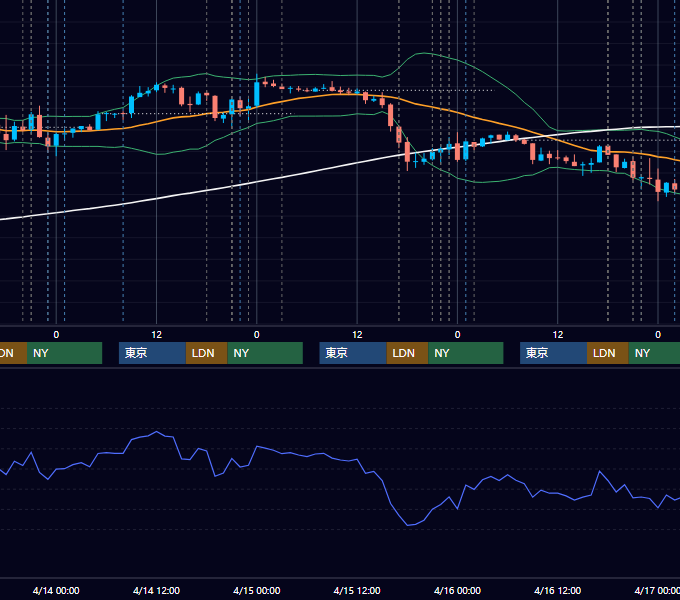Pick the LDN session block on 4/16
Image resolution: width=680 pixels, height=600 pixels.
coord(608,353)
